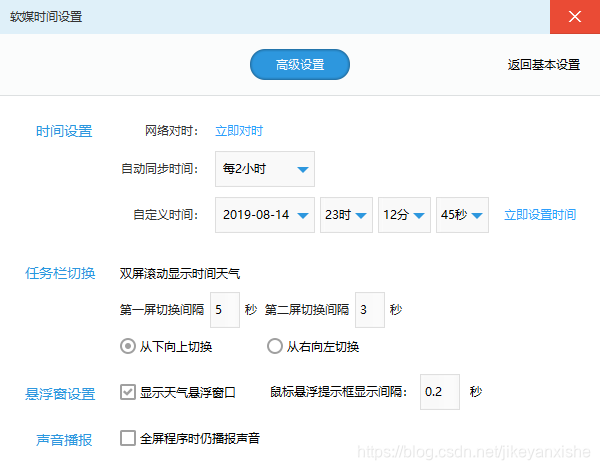Click the 悬浮窗设置 section heading
Image resolution: width=600 pixels, height=470 pixels.
pos(60,394)
